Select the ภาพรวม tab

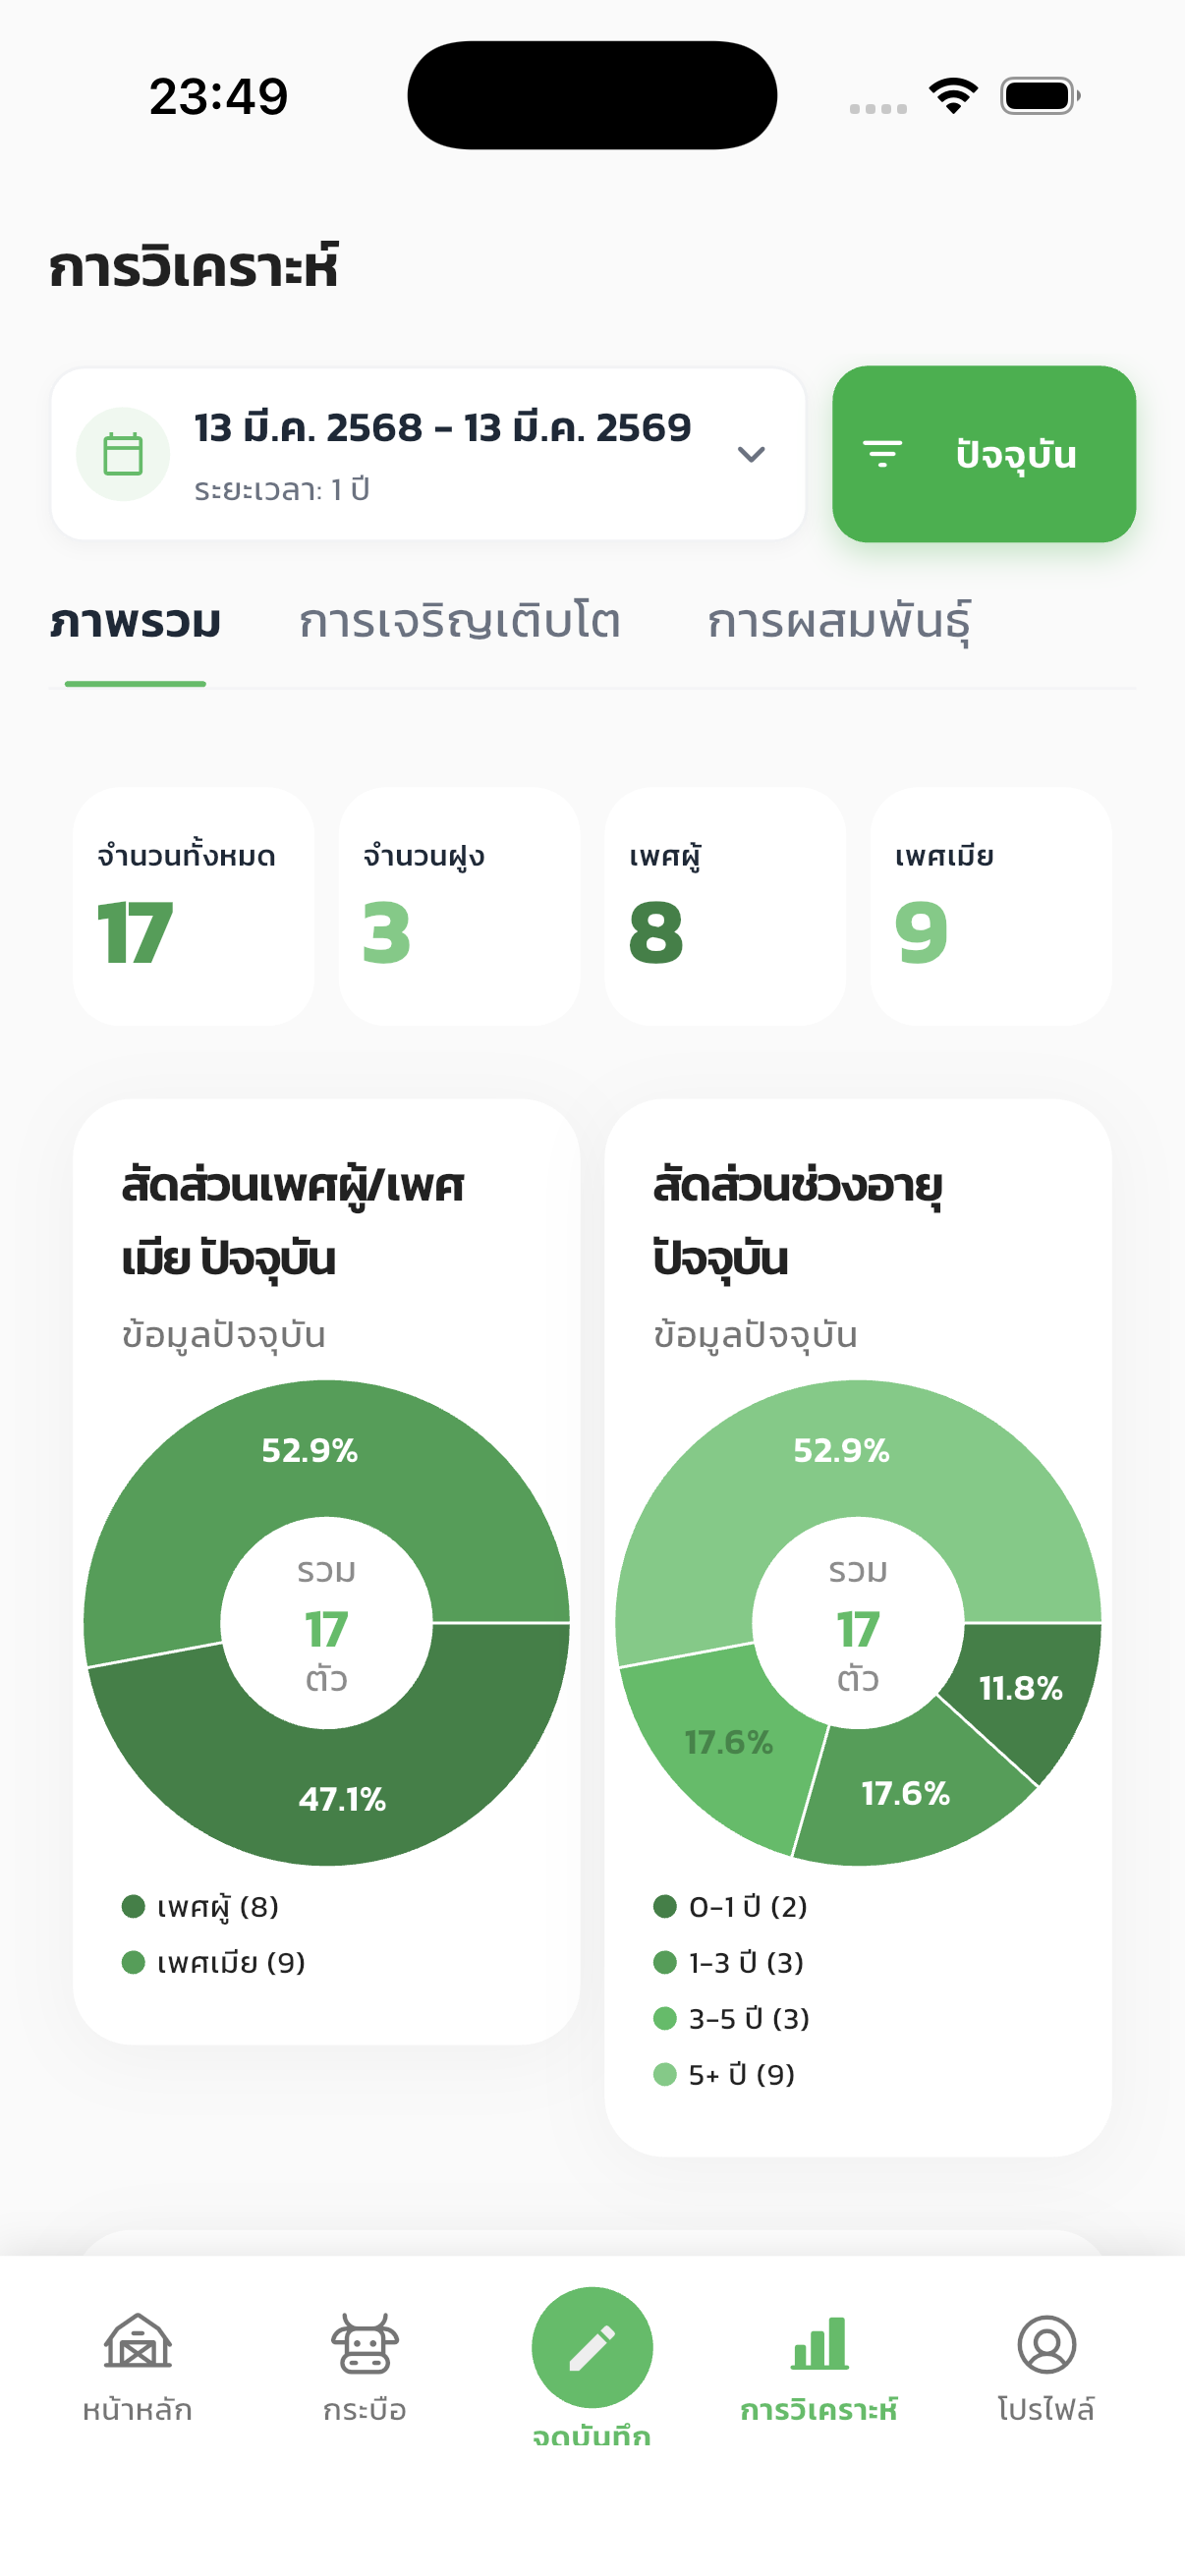[135, 622]
